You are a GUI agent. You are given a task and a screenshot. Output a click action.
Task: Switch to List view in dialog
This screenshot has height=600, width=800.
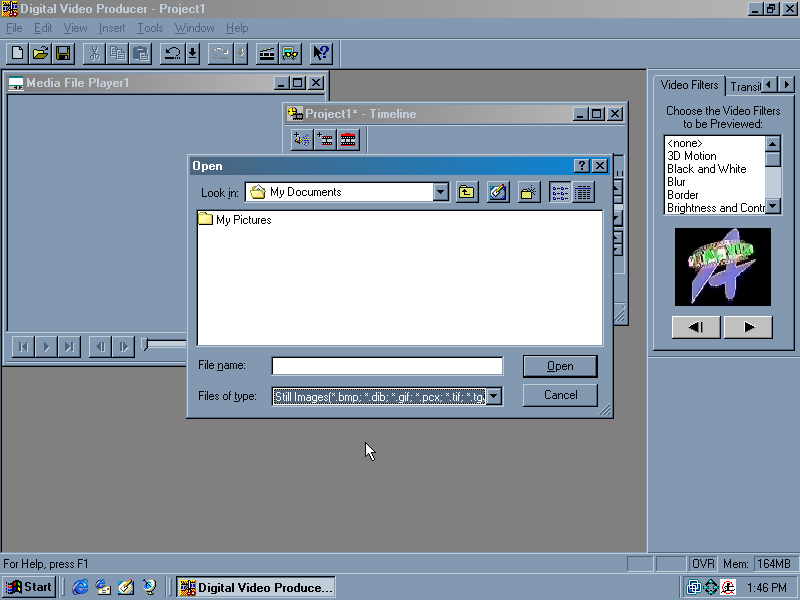pyautogui.click(x=560, y=192)
